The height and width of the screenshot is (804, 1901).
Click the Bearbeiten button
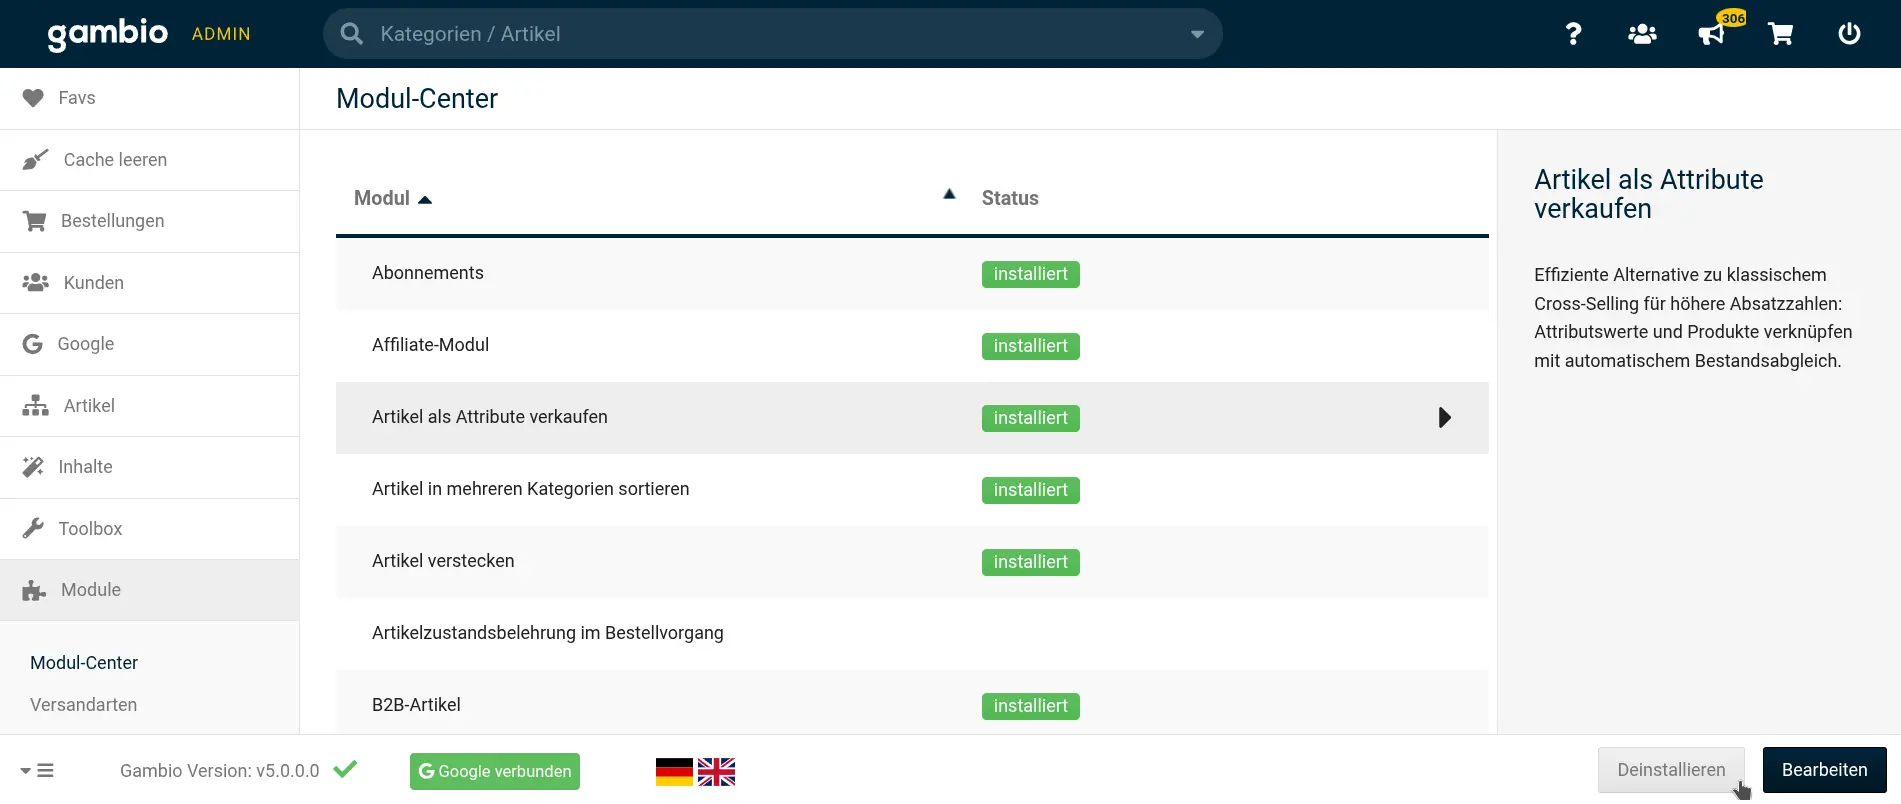tap(1824, 770)
